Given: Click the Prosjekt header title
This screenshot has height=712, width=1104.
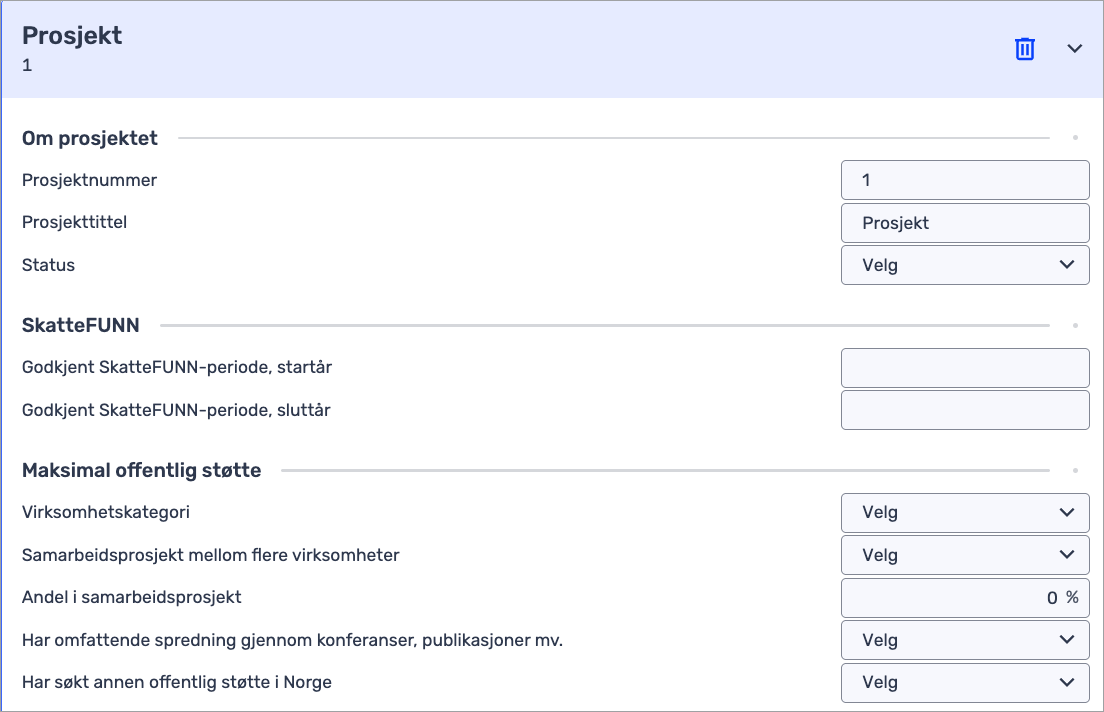Looking at the screenshot, I should click(72, 36).
